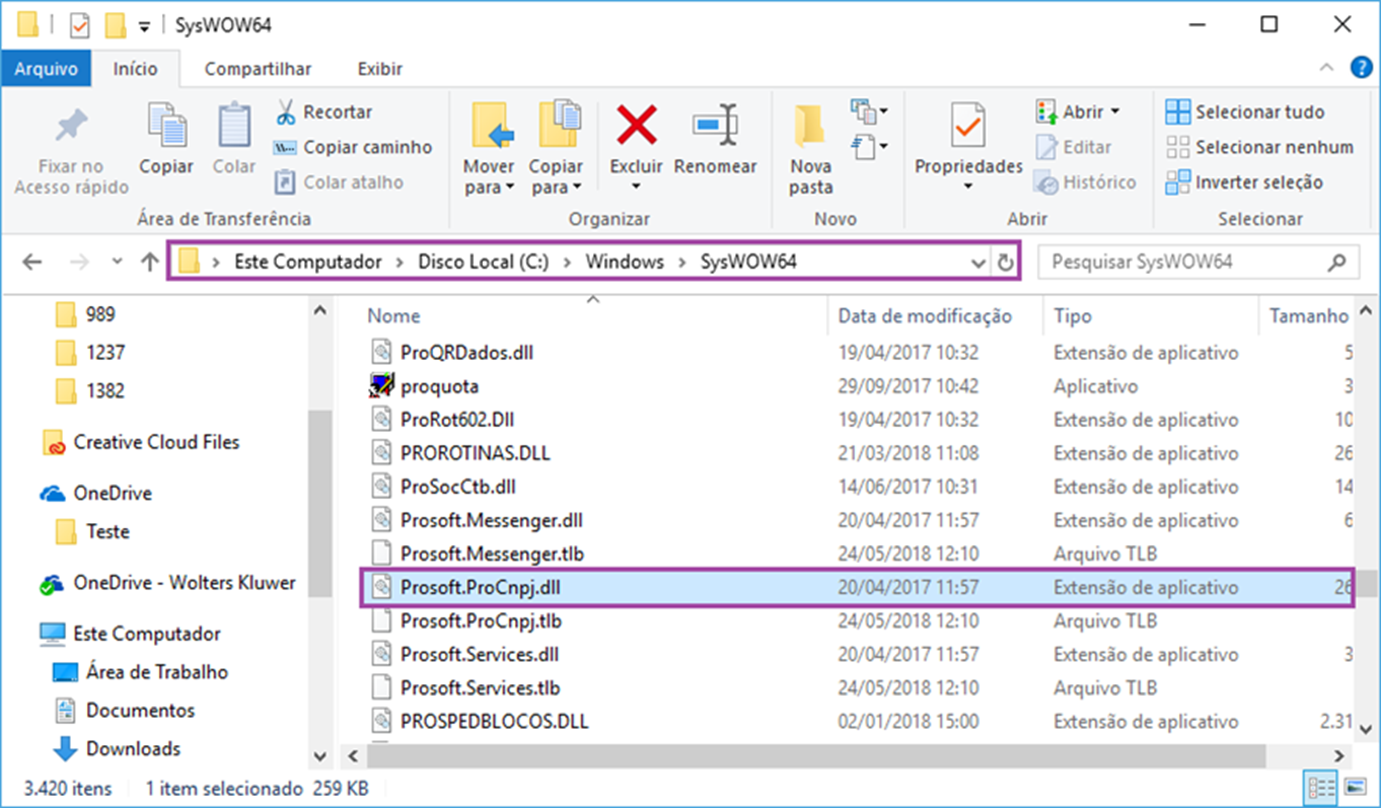Click the Abrir icon in the ribbon
The height and width of the screenshot is (808, 1381).
(x=1046, y=111)
